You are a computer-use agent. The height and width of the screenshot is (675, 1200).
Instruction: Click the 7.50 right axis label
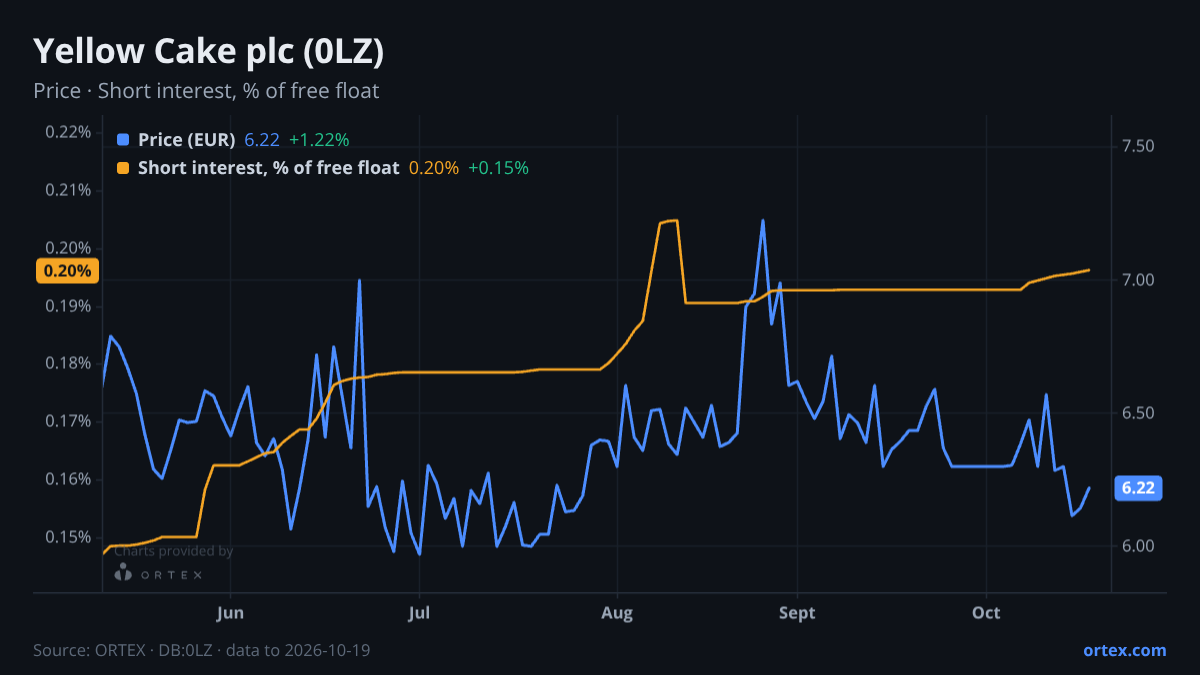click(1138, 146)
